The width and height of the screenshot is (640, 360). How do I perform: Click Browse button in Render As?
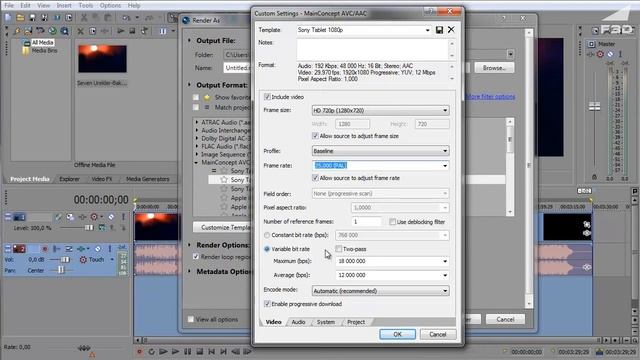pyautogui.click(x=494, y=68)
